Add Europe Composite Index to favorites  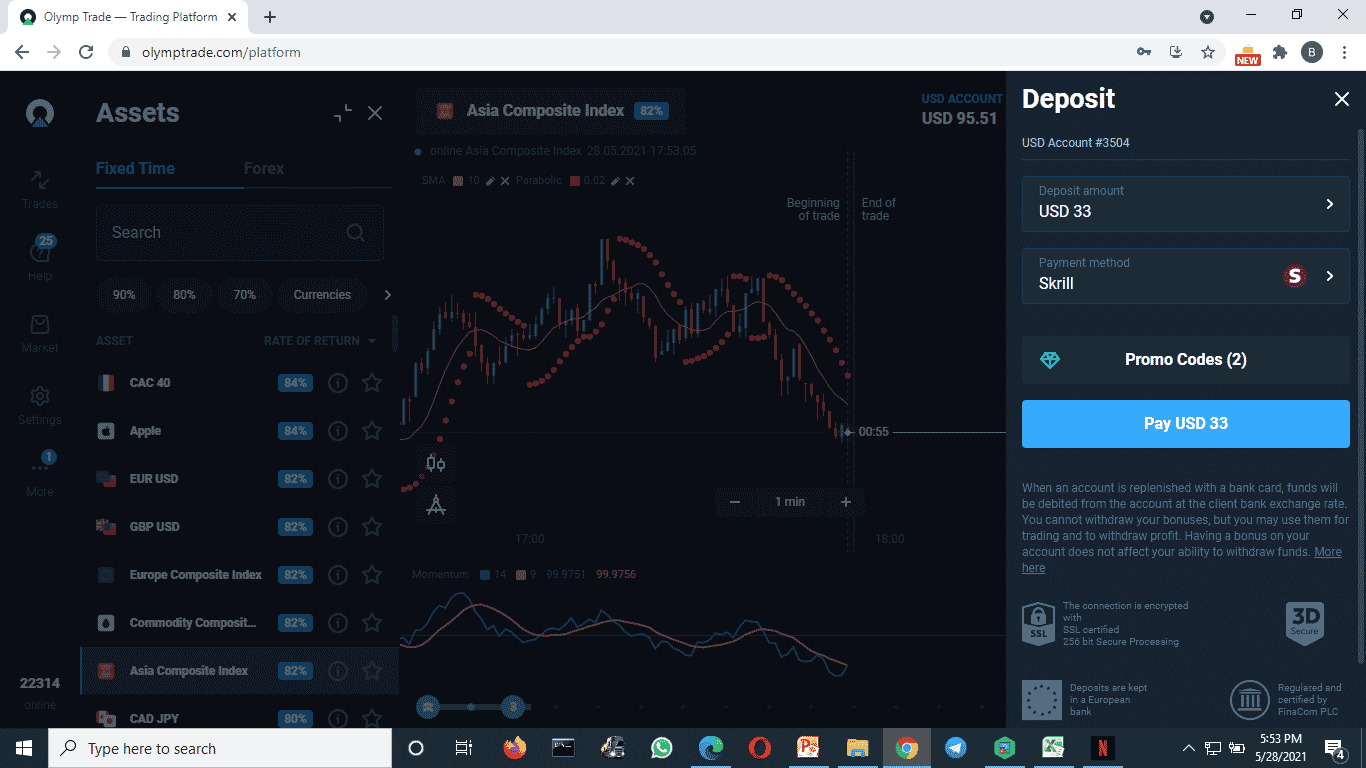pyautogui.click(x=372, y=575)
